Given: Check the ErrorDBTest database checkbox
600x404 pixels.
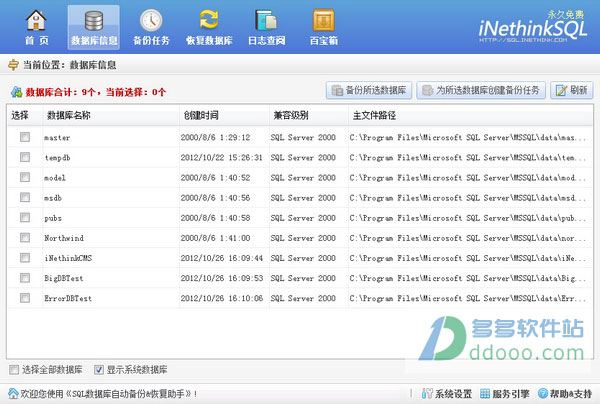Looking at the screenshot, I should point(25,298).
